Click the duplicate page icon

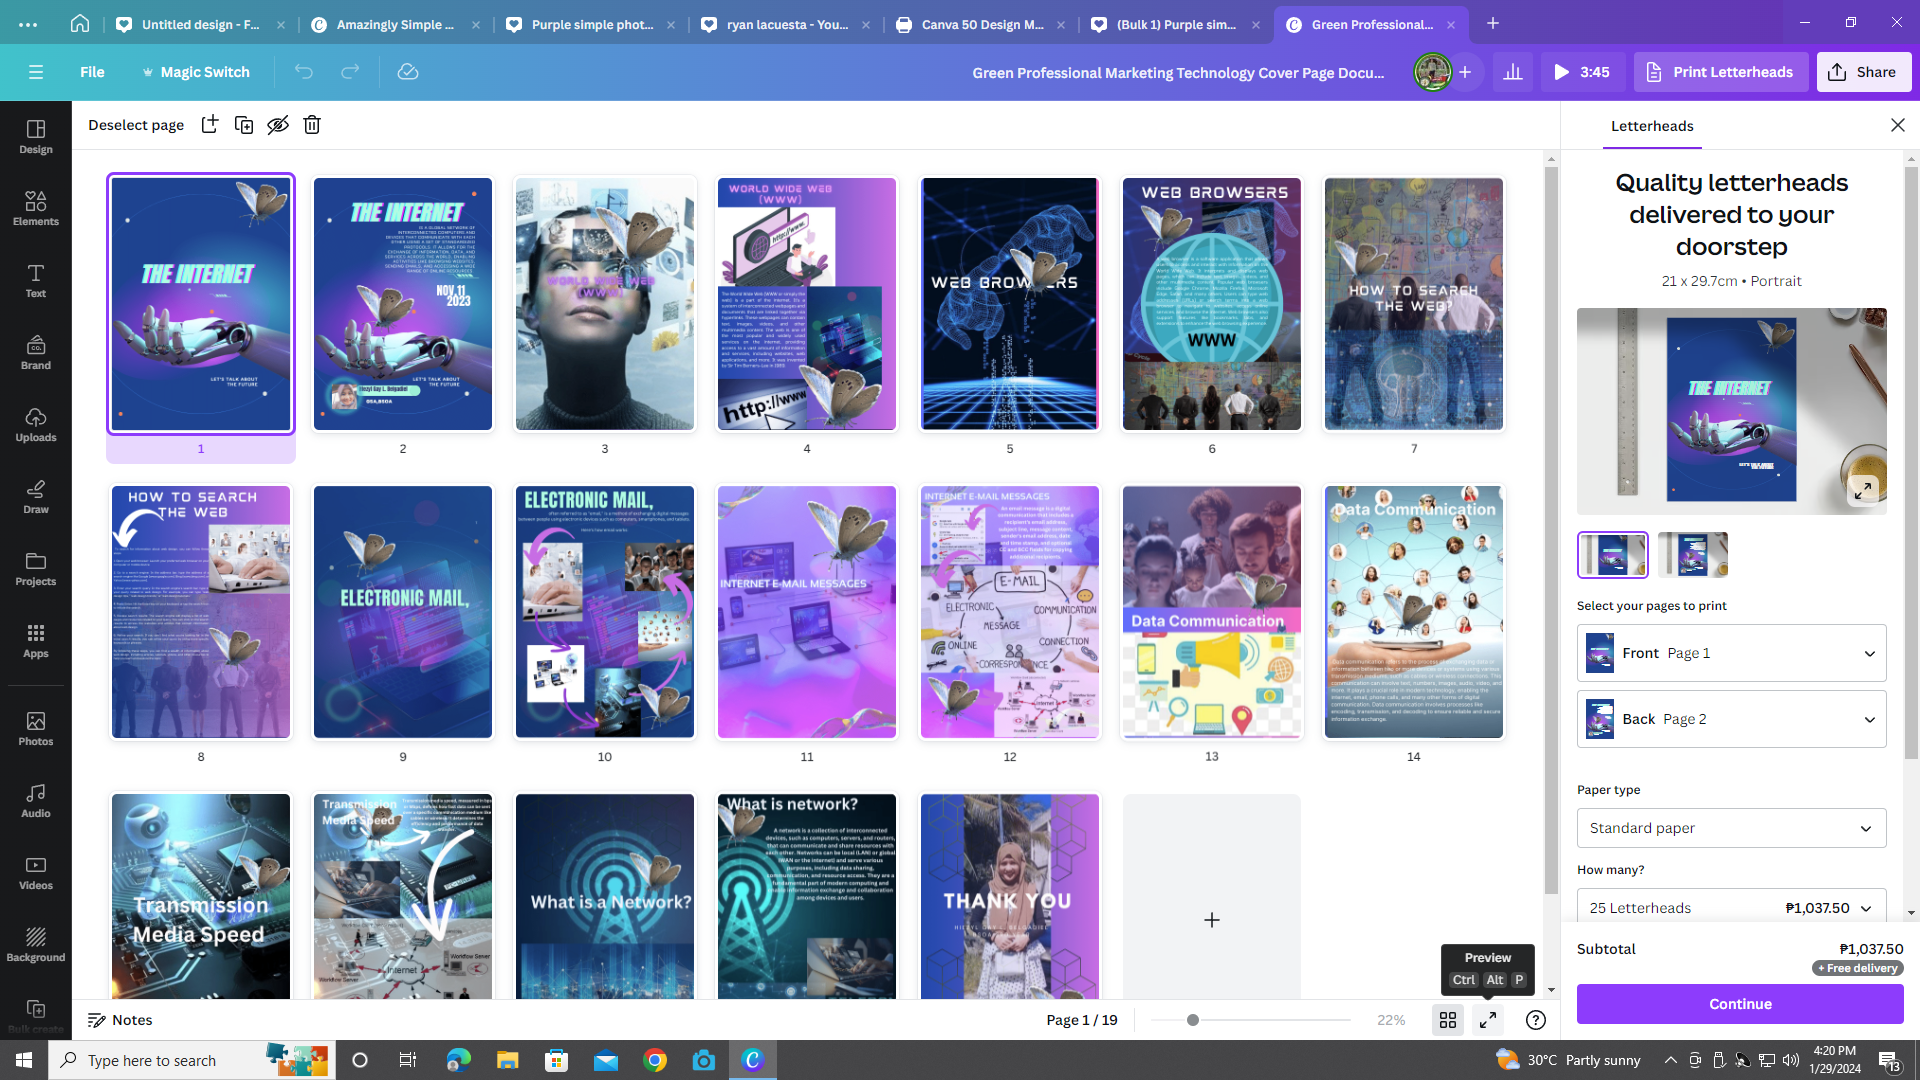(243, 125)
